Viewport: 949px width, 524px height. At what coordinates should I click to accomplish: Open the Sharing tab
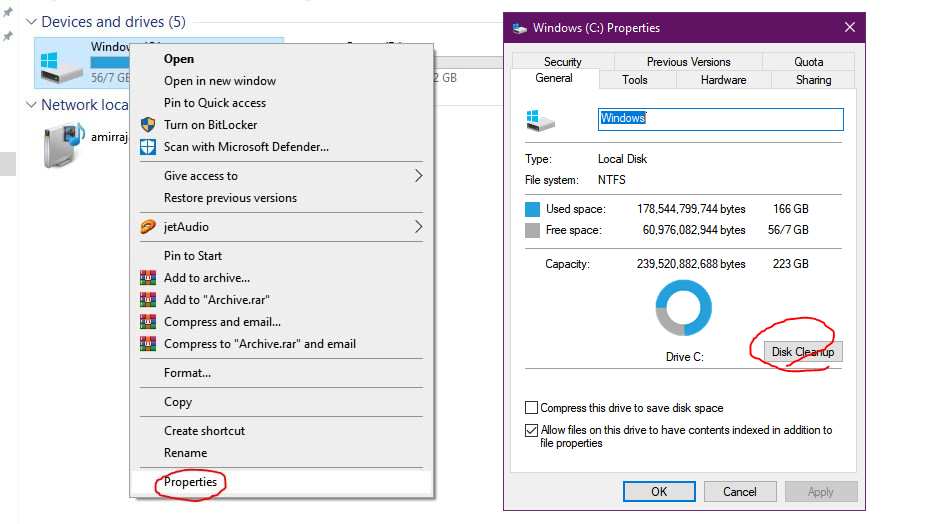point(813,80)
